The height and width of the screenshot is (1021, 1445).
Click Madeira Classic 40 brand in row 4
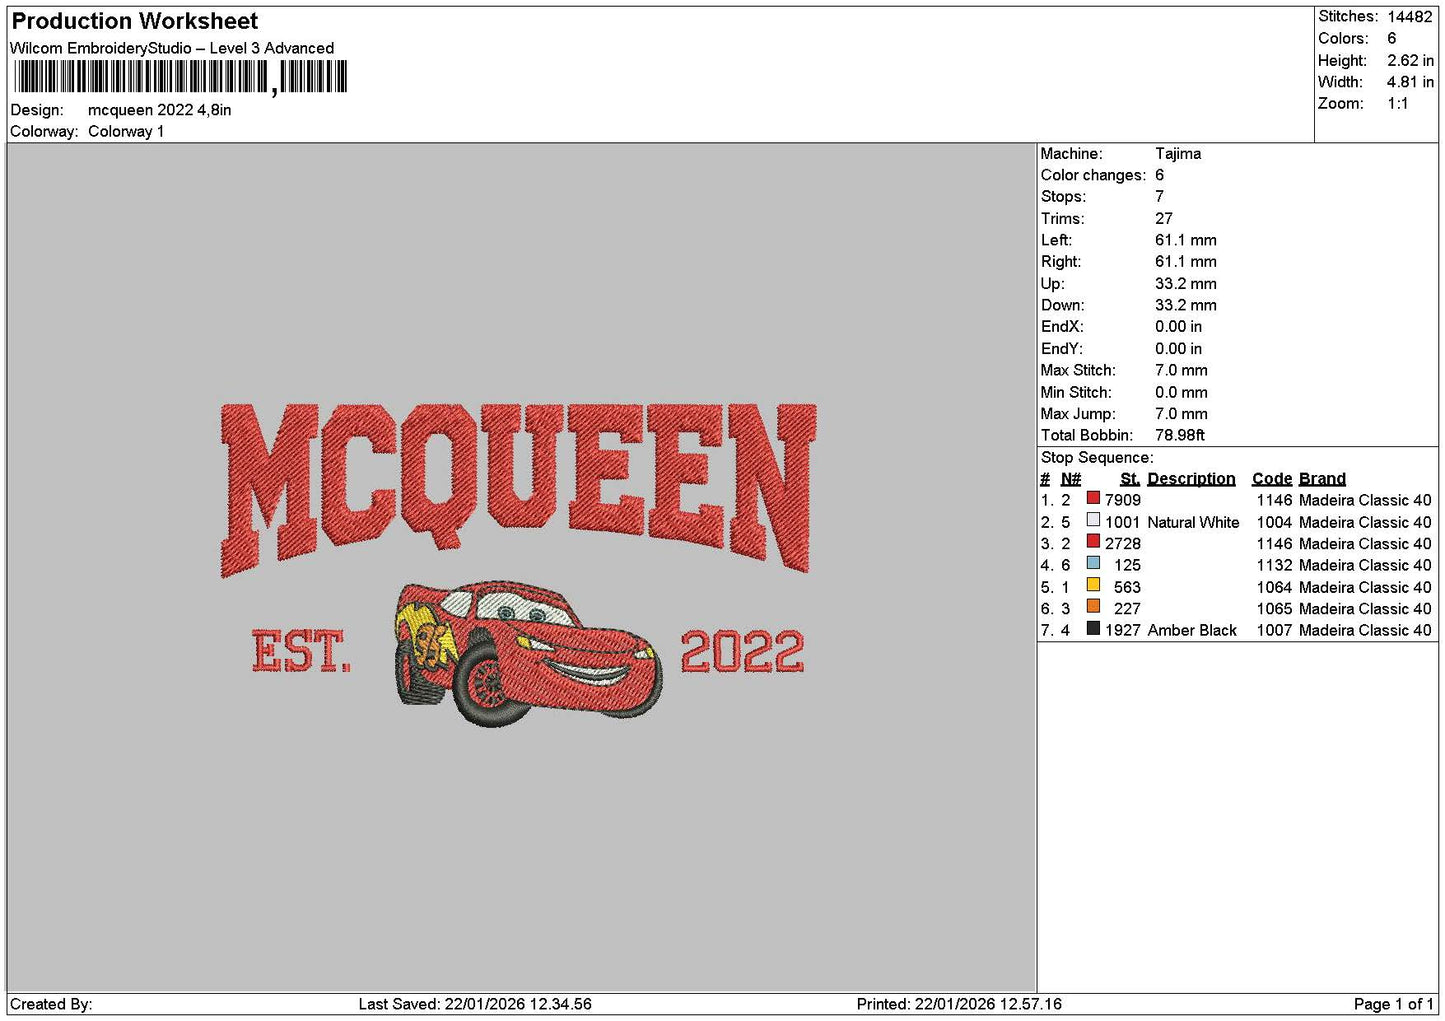[x=1365, y=565]
